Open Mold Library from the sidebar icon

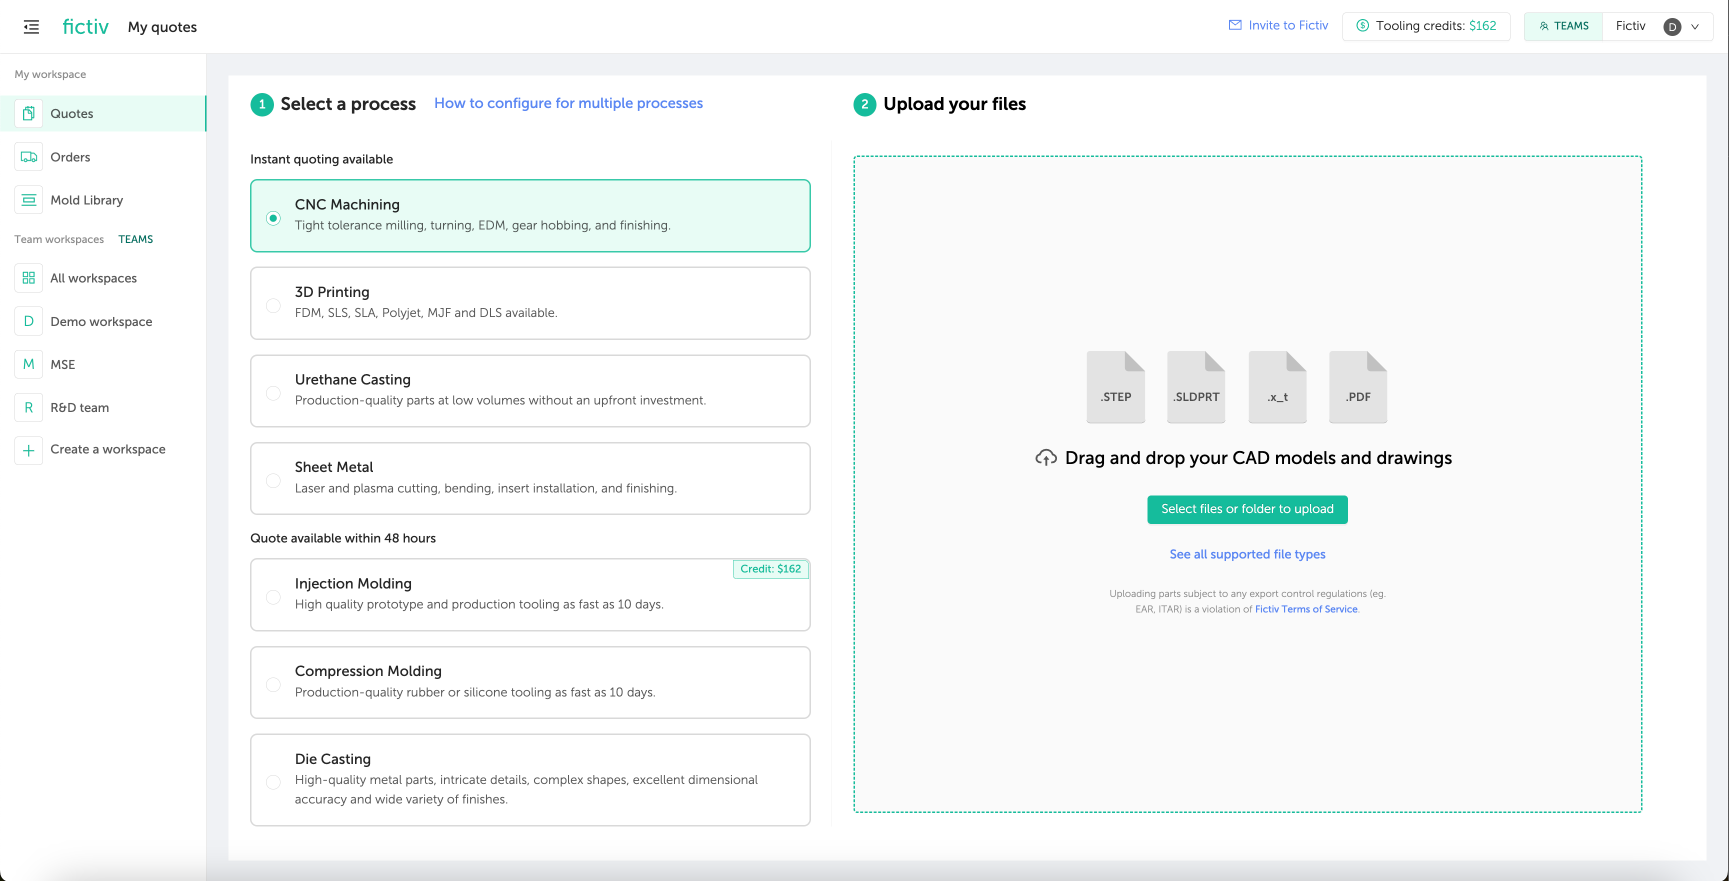[x=29, y=200]
